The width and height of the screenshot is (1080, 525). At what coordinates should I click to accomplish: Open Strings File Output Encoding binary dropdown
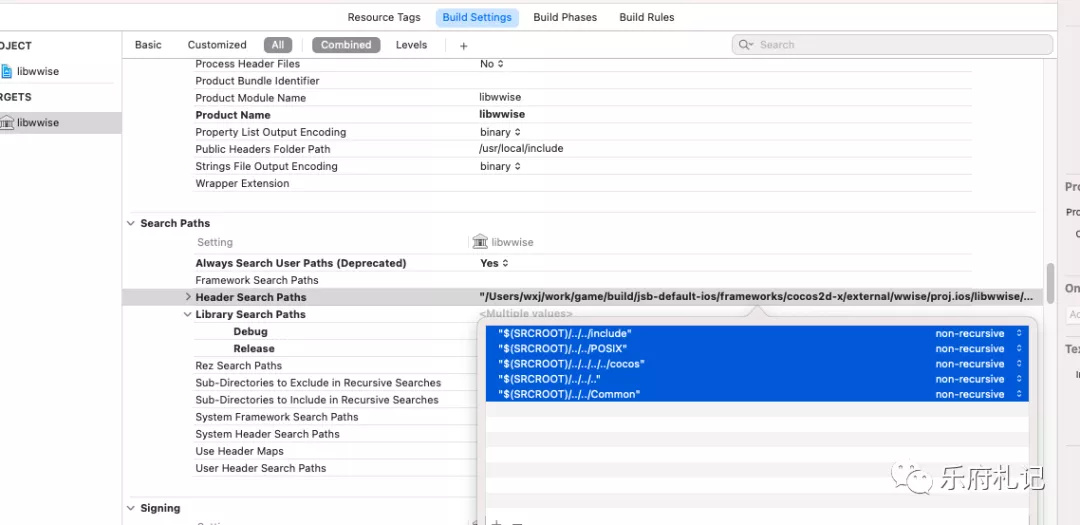pyautogui.click(x=500, y=166)
